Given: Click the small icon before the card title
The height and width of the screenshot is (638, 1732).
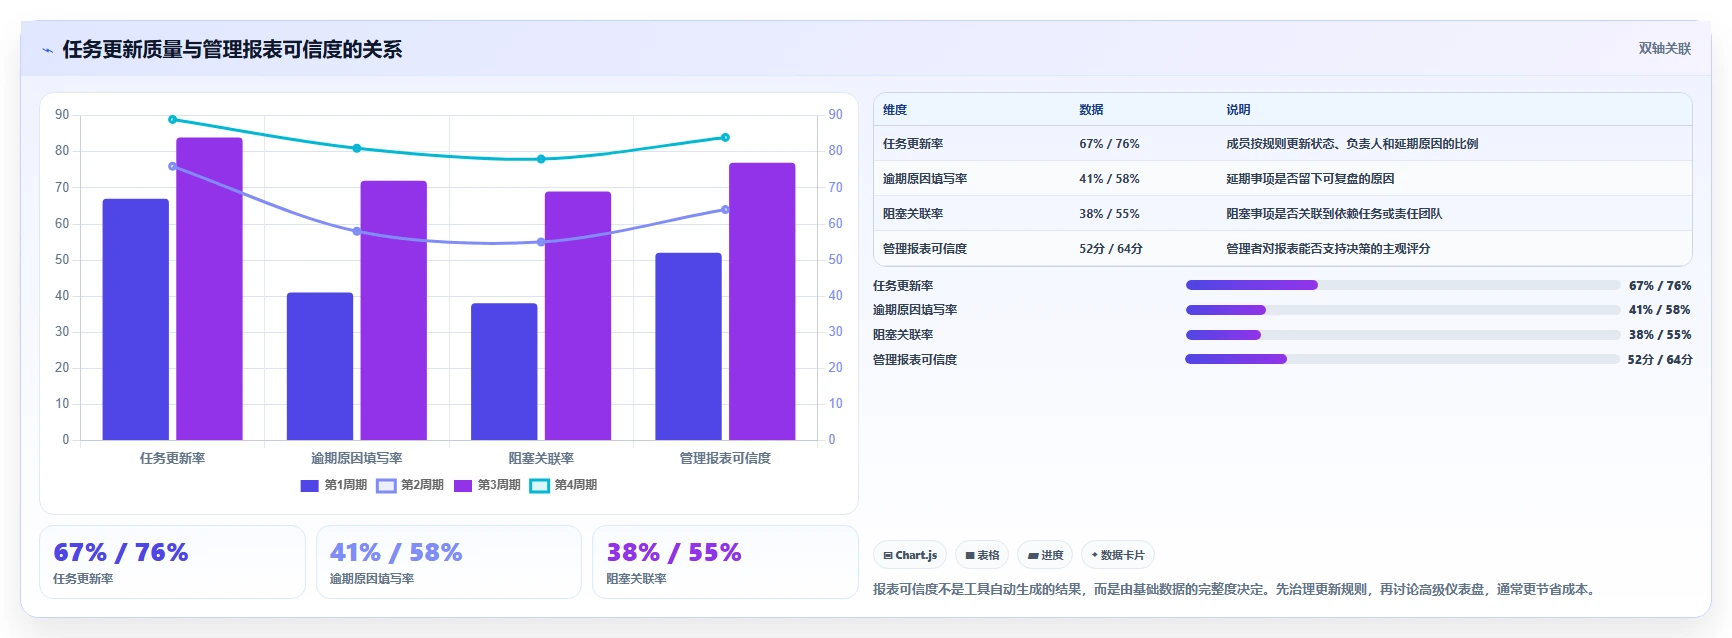Looking at the screenshot, I should (x=47, y=50).
